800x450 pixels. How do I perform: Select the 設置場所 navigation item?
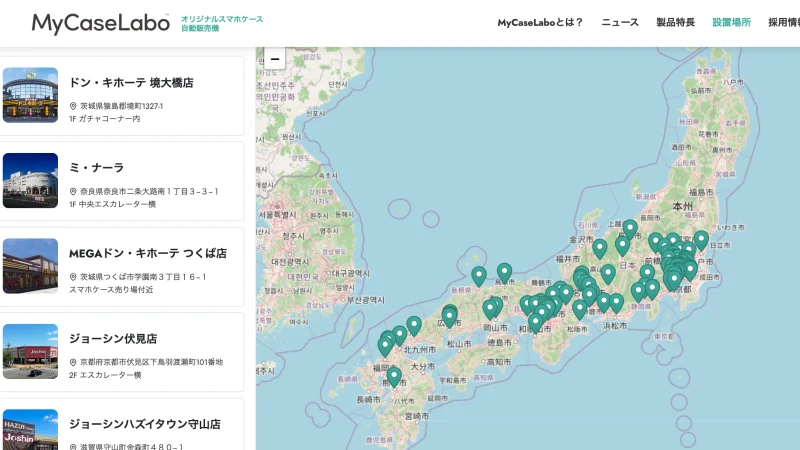(732, 22)
